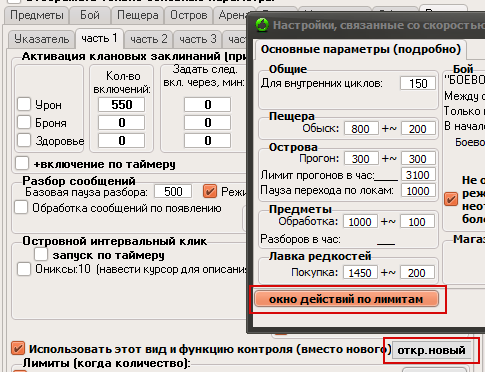Switch to the Указатель sub-tab
The width and height of the screenshot is (485, 372).
[42, 39]
